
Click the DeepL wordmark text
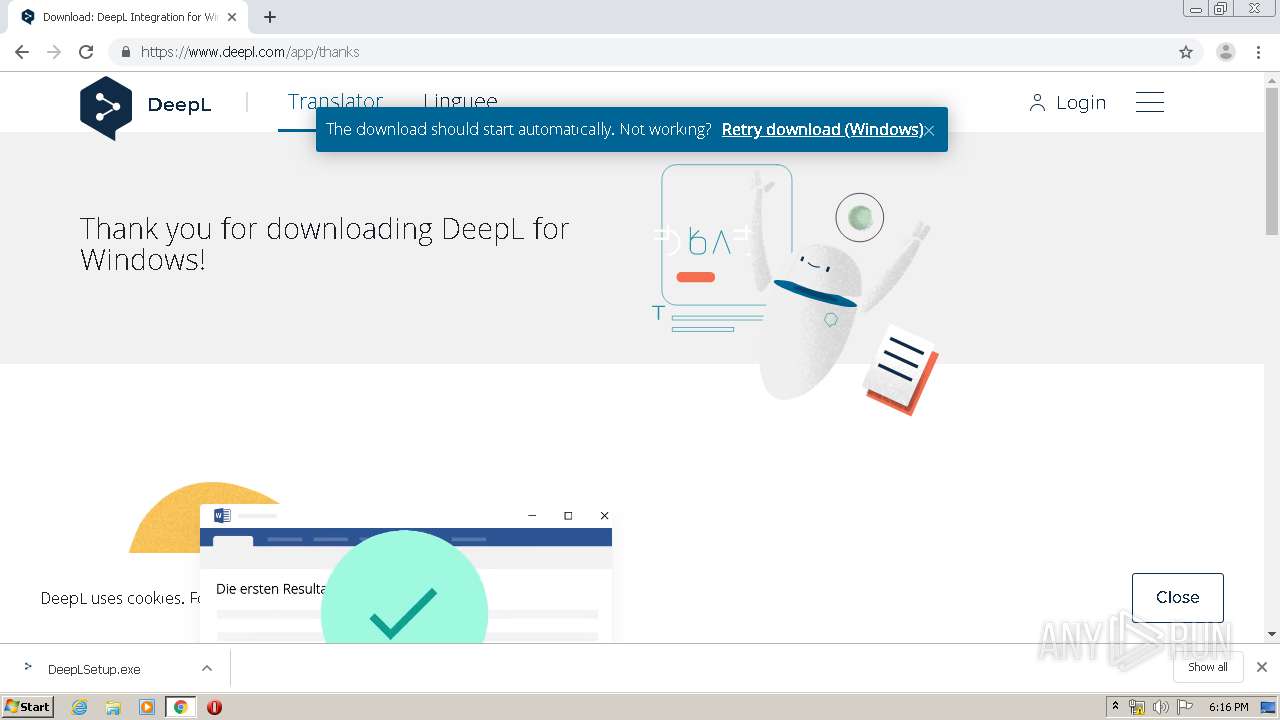[179, 104]
